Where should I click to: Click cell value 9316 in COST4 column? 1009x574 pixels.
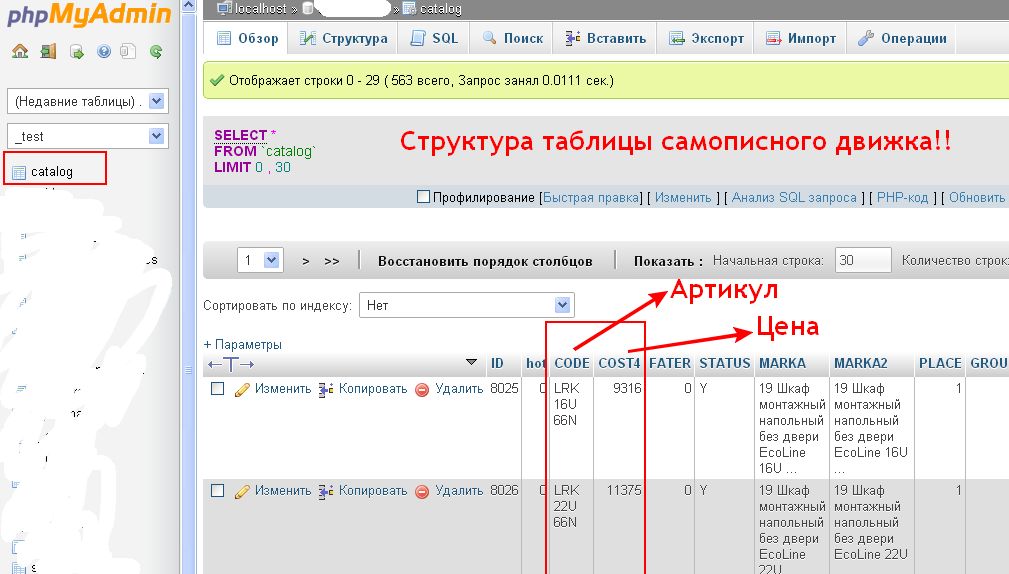tap(627, 389)
